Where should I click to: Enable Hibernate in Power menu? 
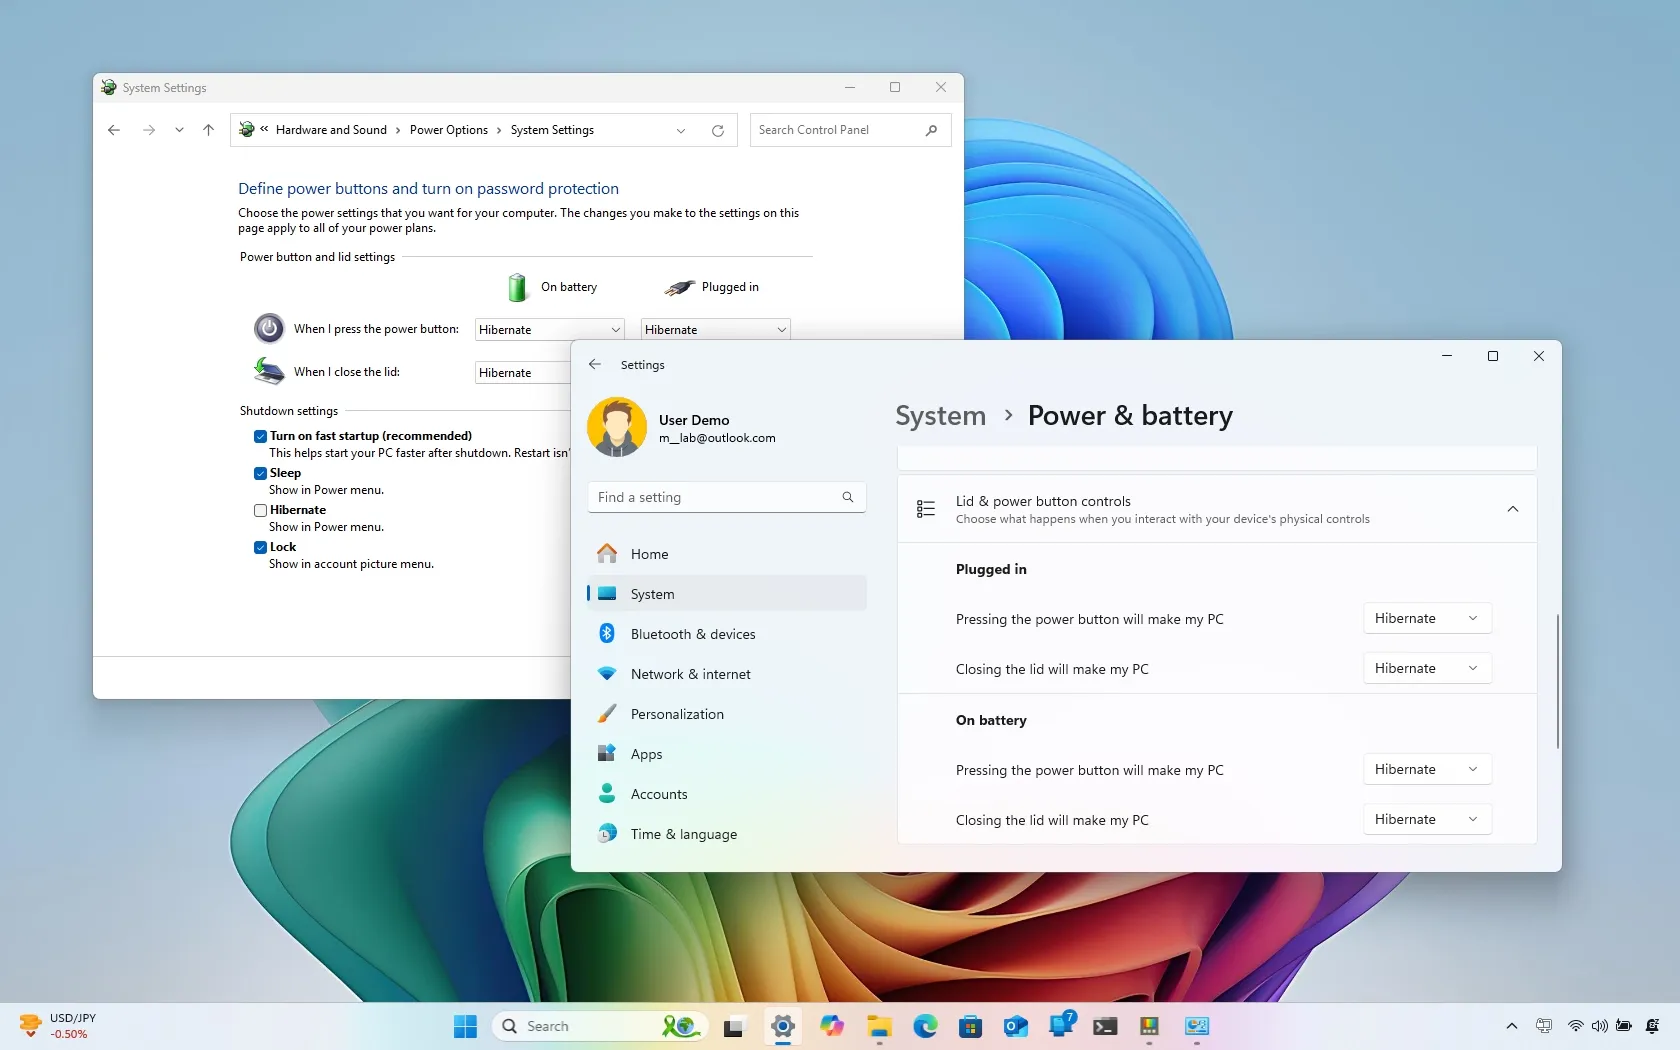(260, 509)
